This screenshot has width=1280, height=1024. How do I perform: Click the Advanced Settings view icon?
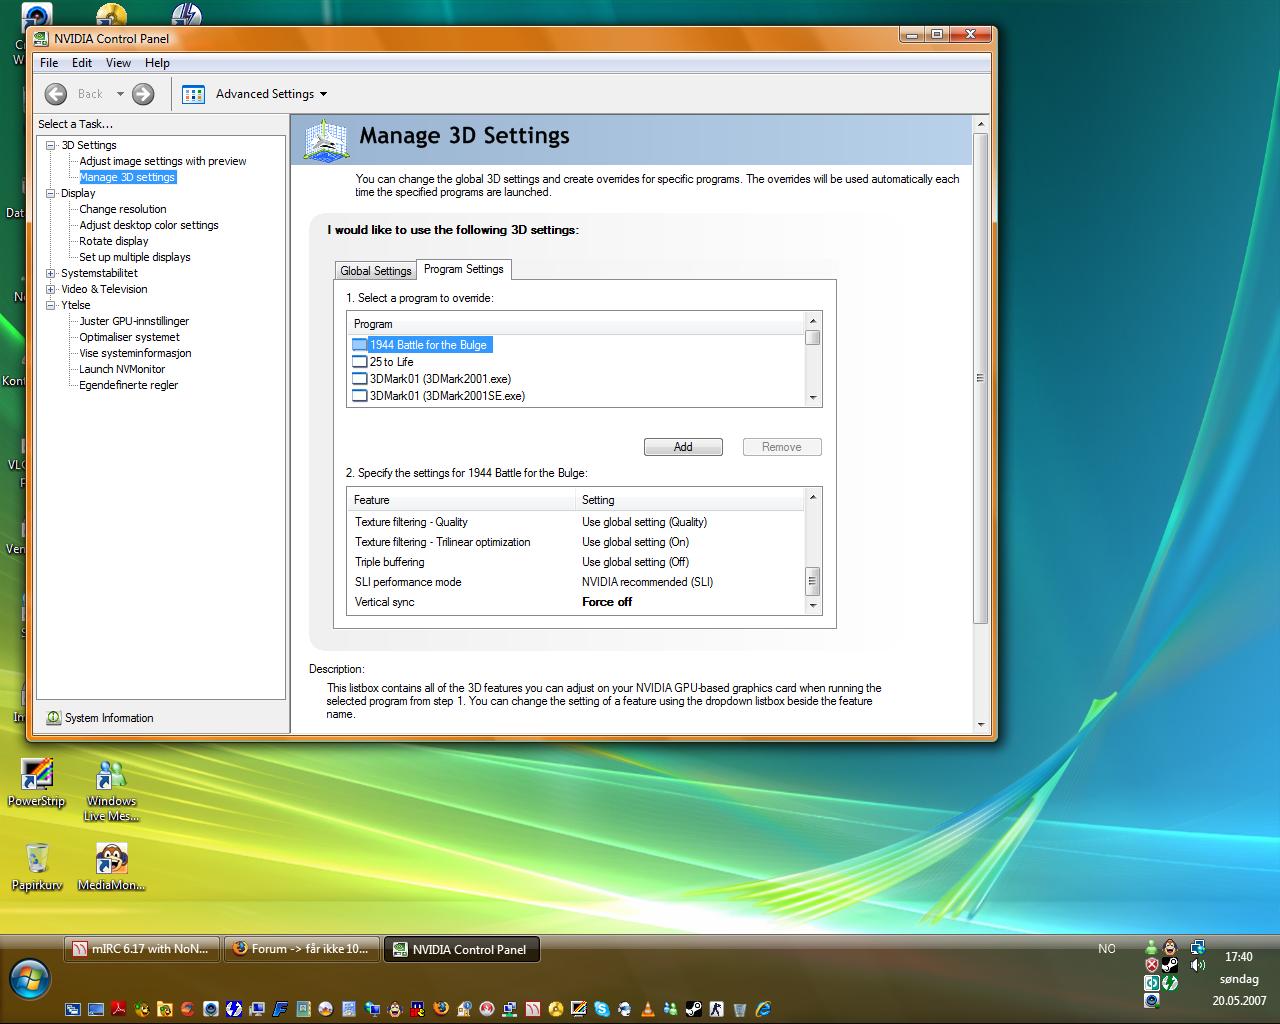[193, 94]
